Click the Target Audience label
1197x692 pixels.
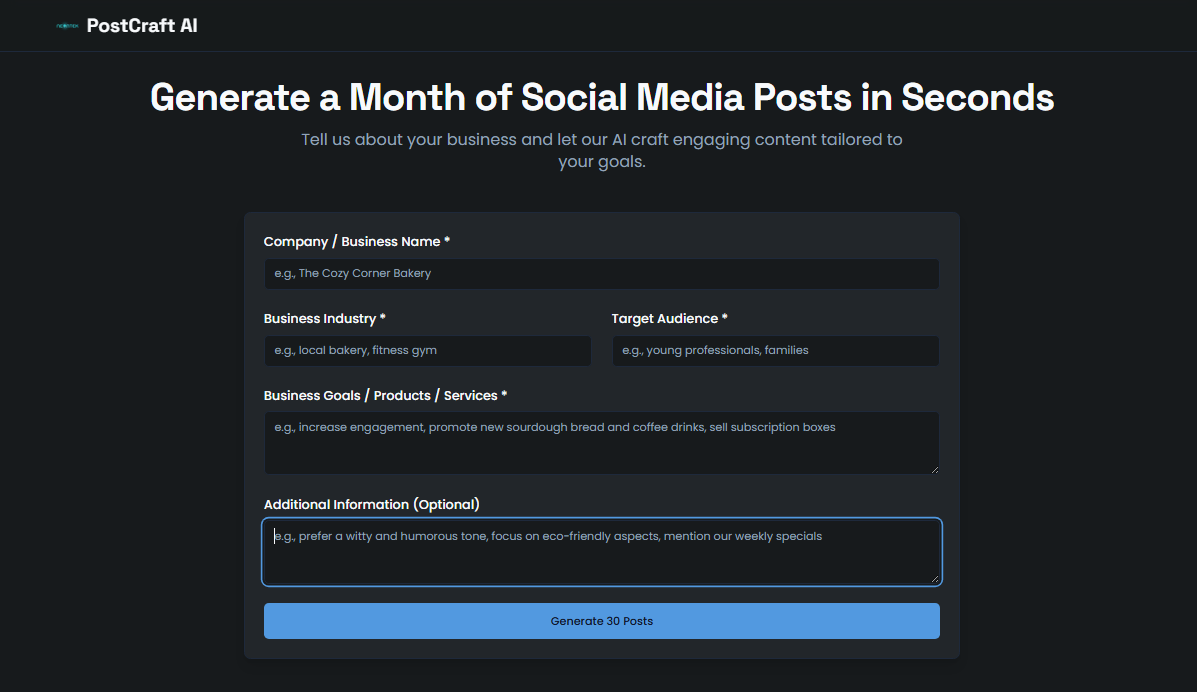coord(664,319)
